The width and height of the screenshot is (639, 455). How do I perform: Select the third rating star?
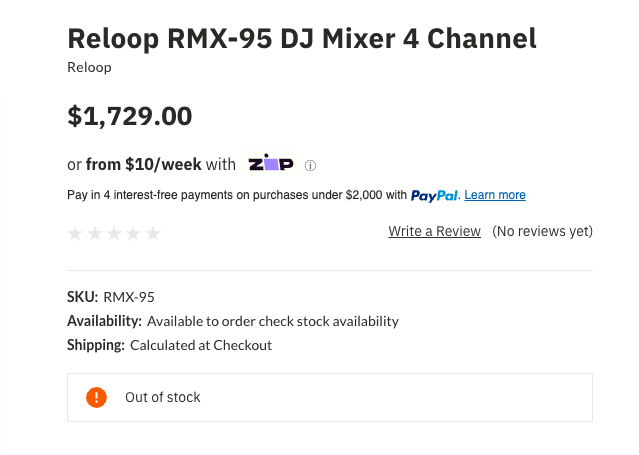pyautogui.click(x=114, y=233)
